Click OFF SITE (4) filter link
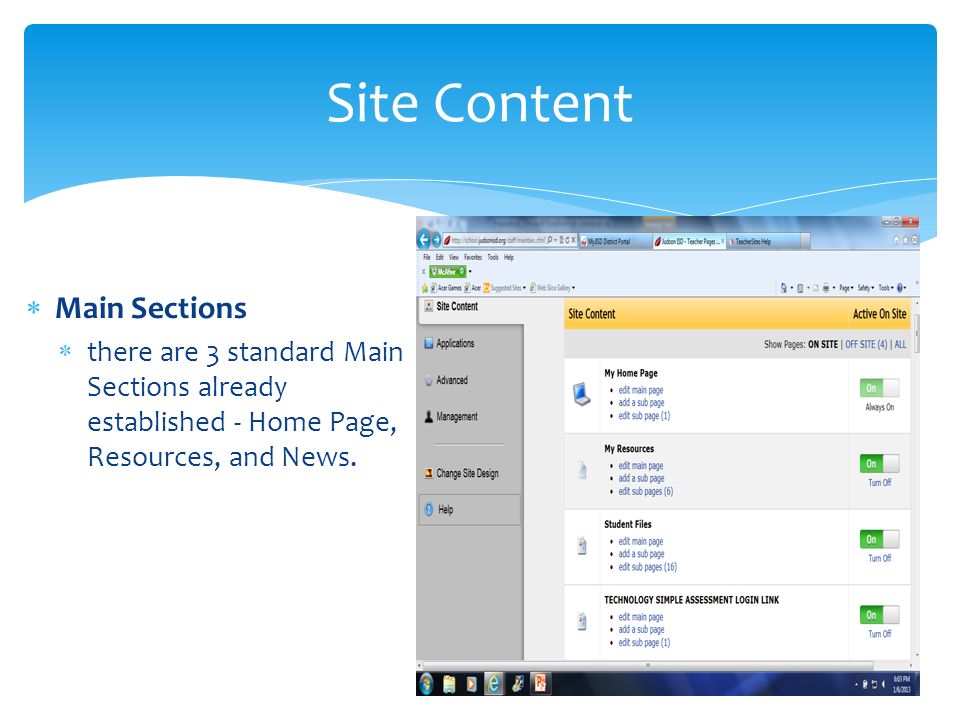 pos(866,345)
